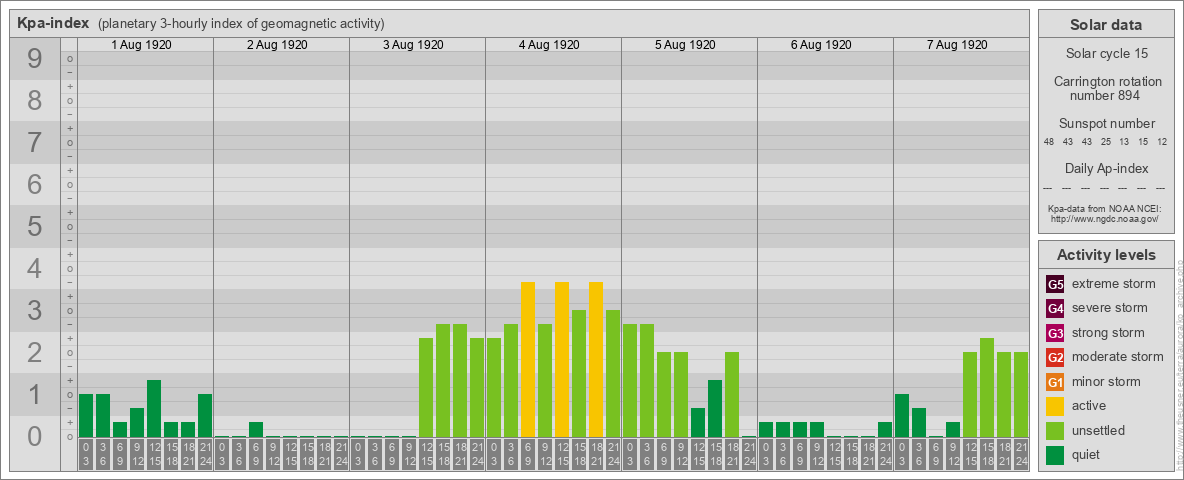Click the Carrington rotation number 894 text
The width and height of the screenshot is (1184, 480).
[x=1106, y=88]
